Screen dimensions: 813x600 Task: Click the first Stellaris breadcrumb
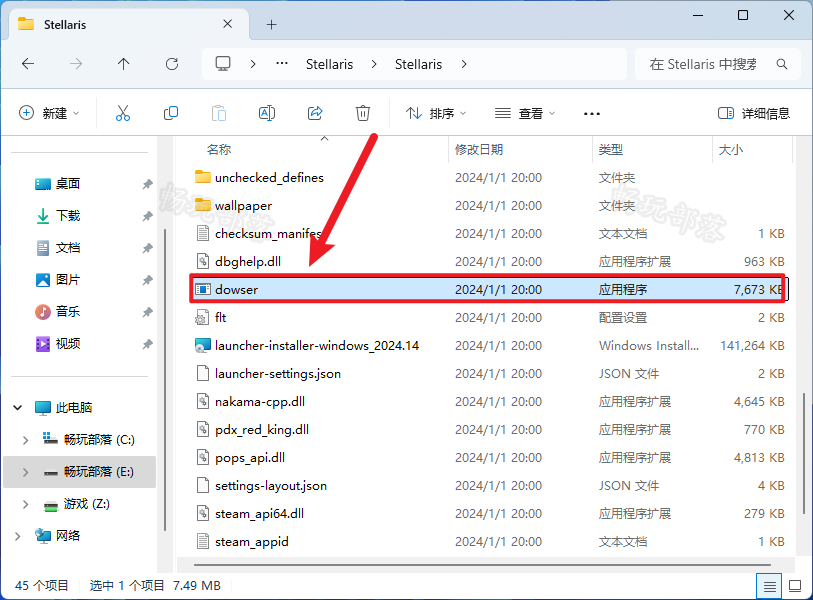point(329,64)
